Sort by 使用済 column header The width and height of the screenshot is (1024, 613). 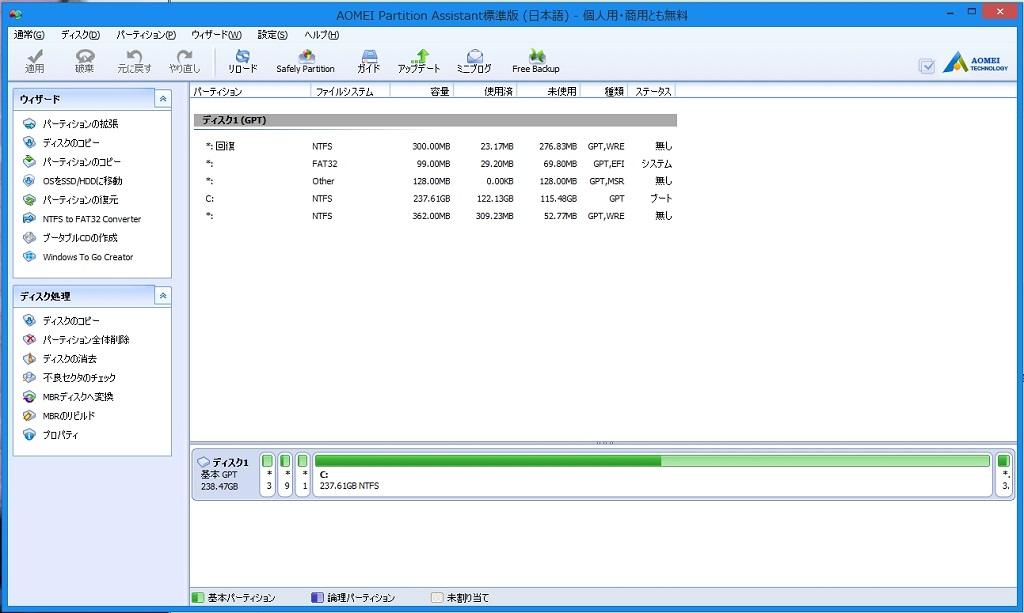coord(485,91)
